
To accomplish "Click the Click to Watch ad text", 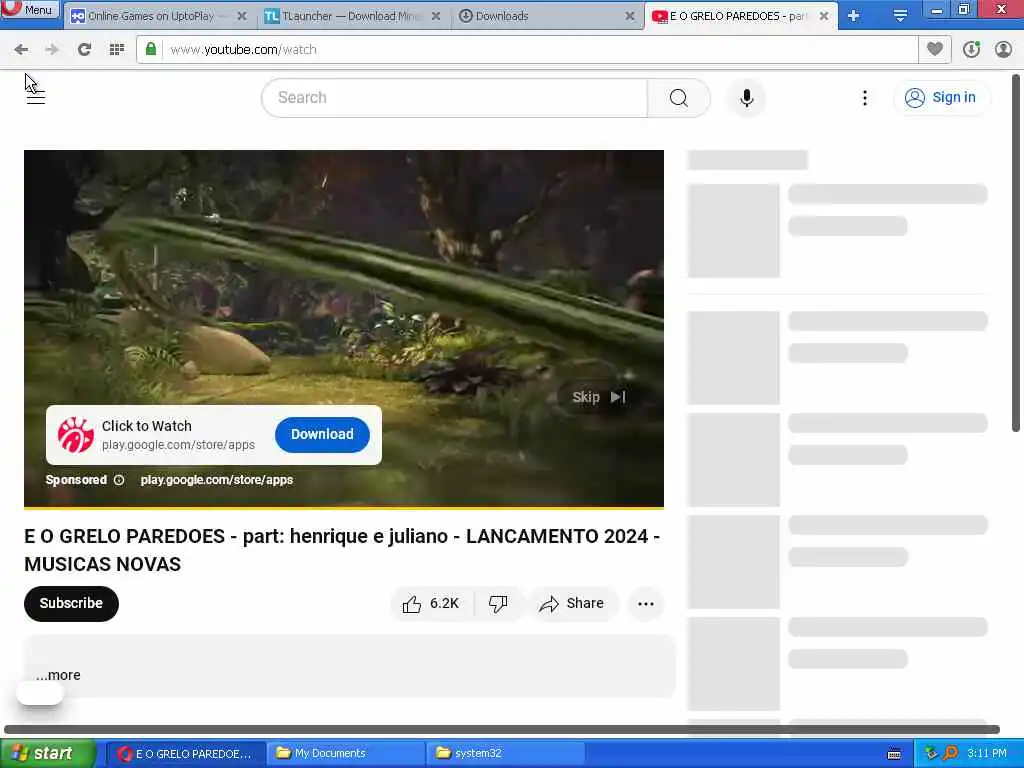I will [x=147, y=426].
